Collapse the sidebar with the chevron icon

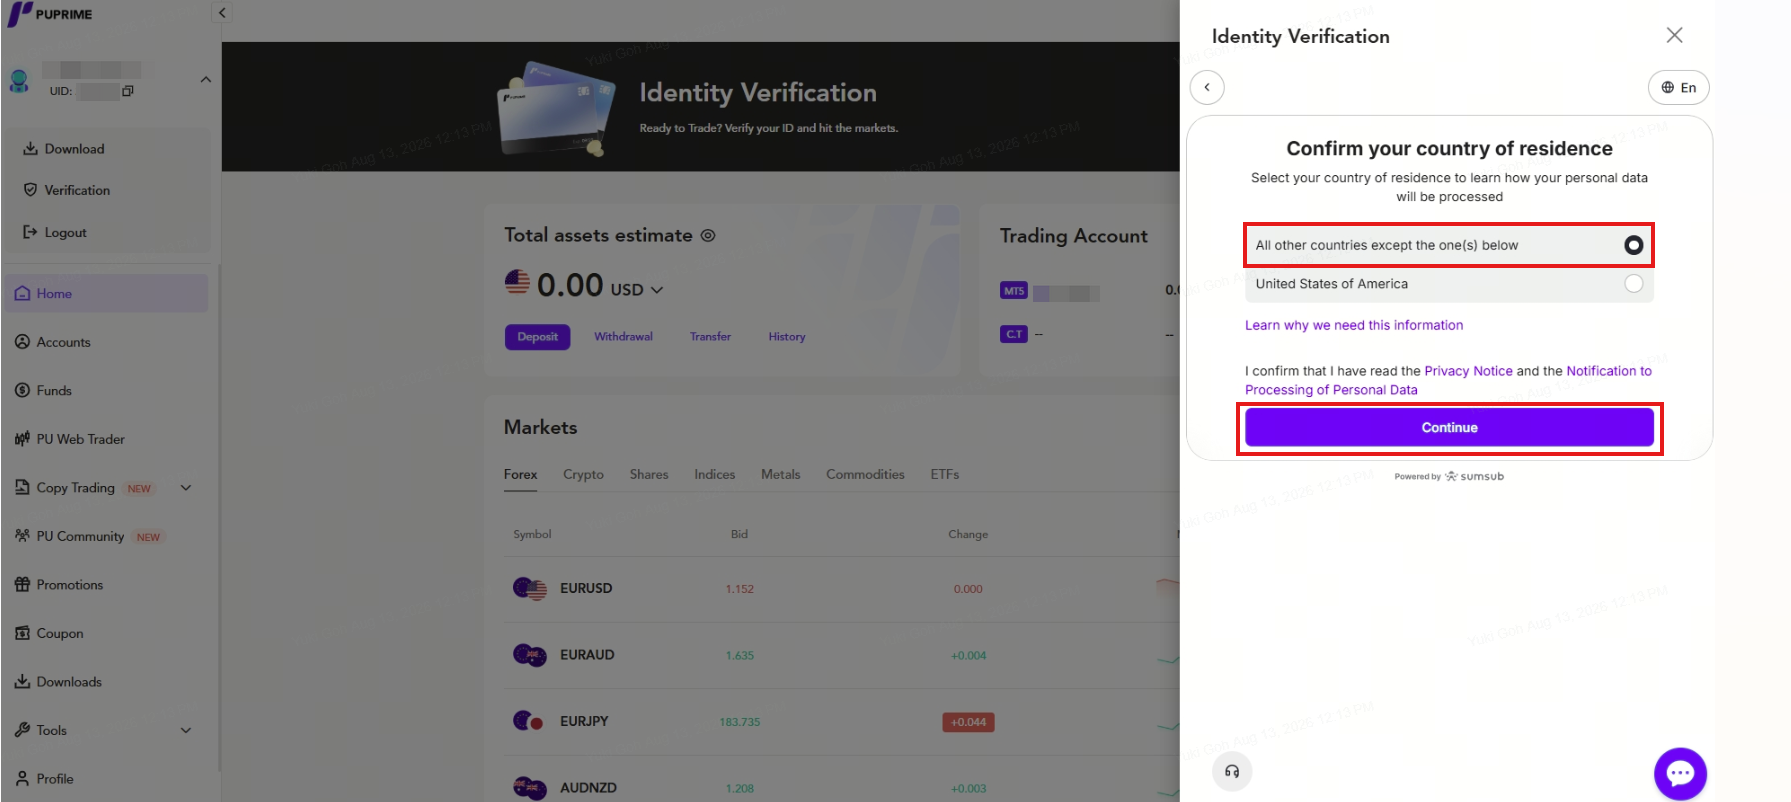pyautogui.click(x=222, y=13)
